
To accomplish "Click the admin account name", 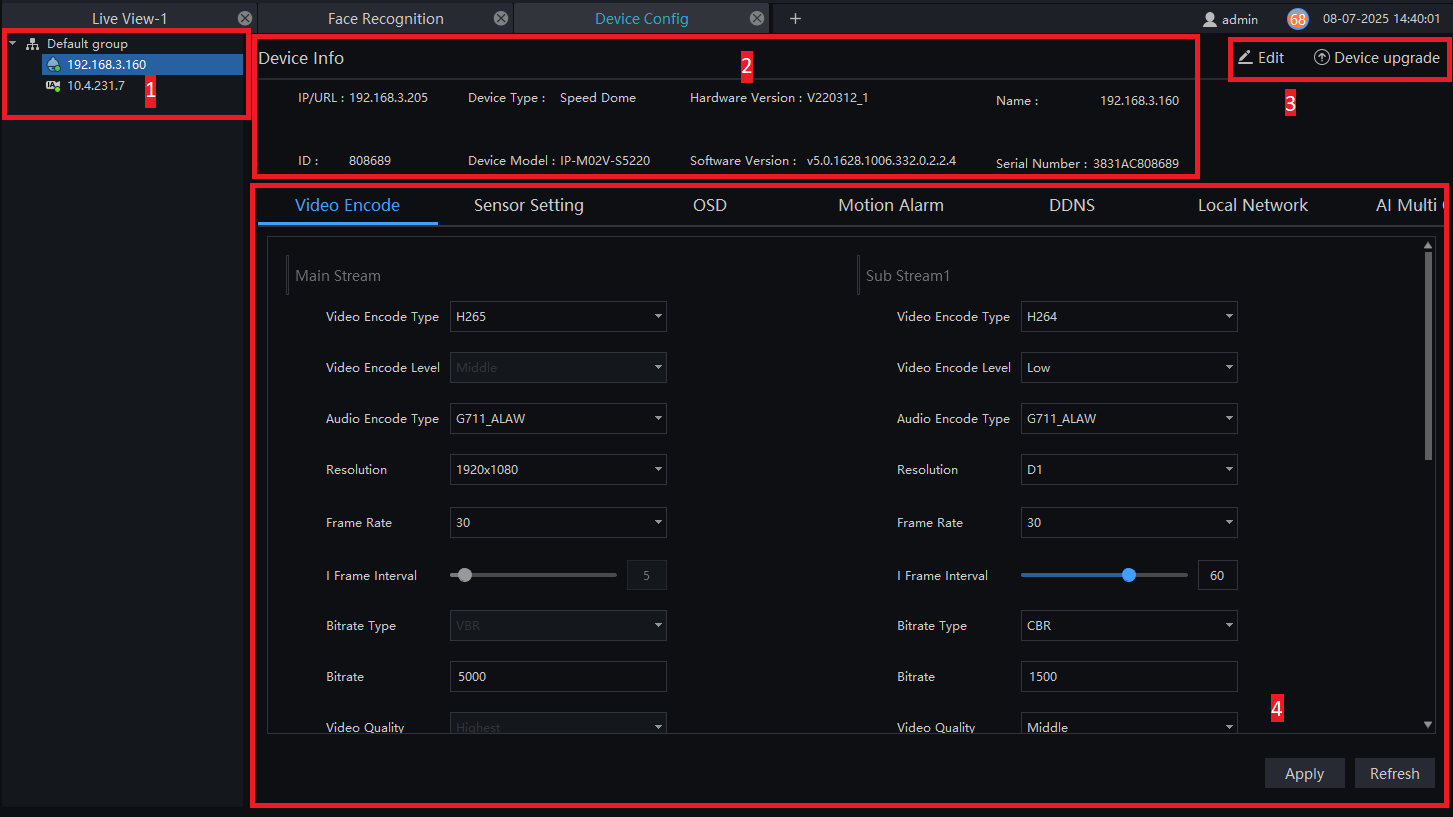I will [x=1240, y=20].
